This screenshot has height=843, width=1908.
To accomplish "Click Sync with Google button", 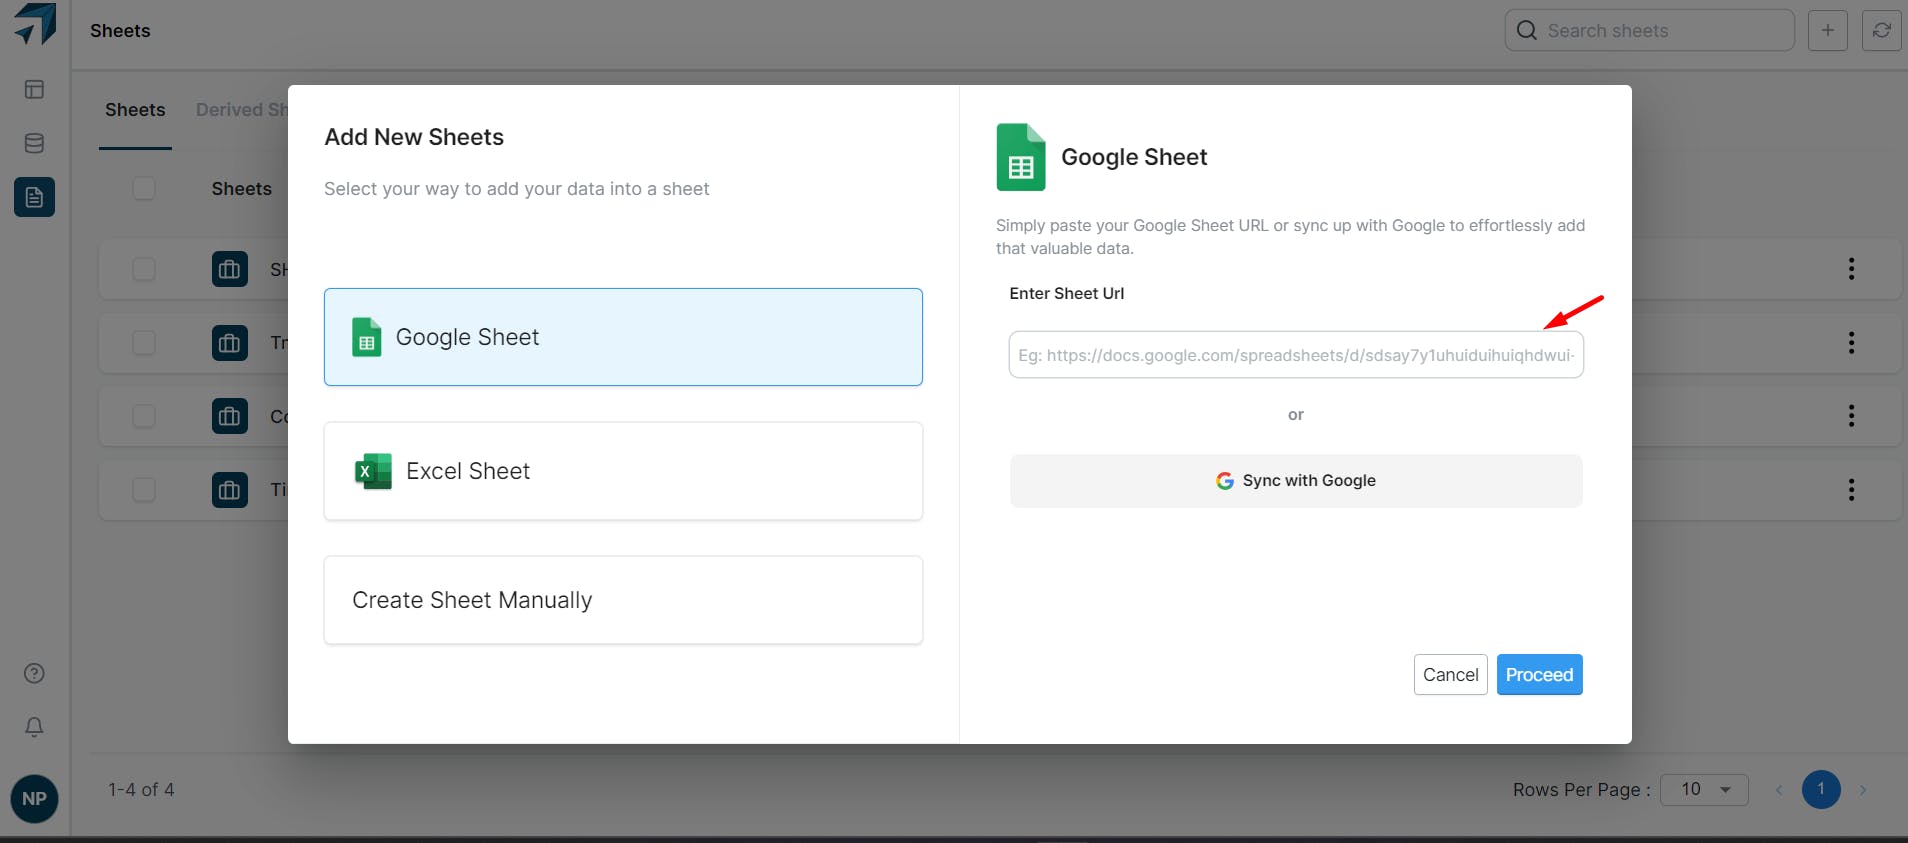I will (x=1296, y=481).
